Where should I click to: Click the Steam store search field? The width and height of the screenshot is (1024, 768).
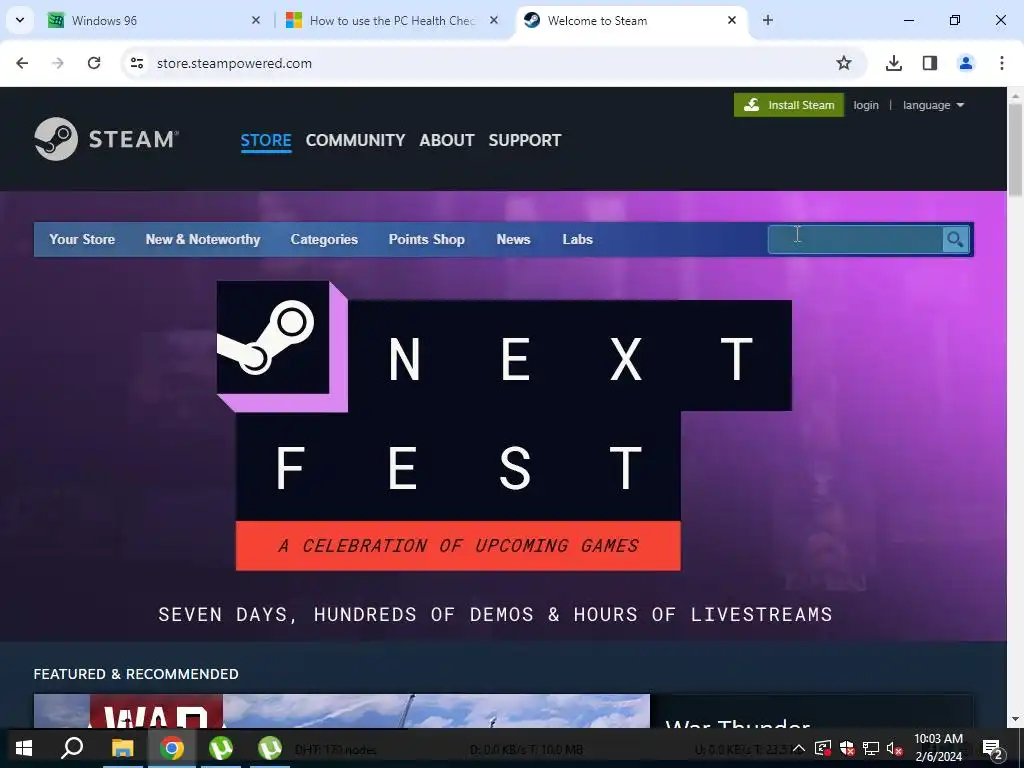coord(855,240)
